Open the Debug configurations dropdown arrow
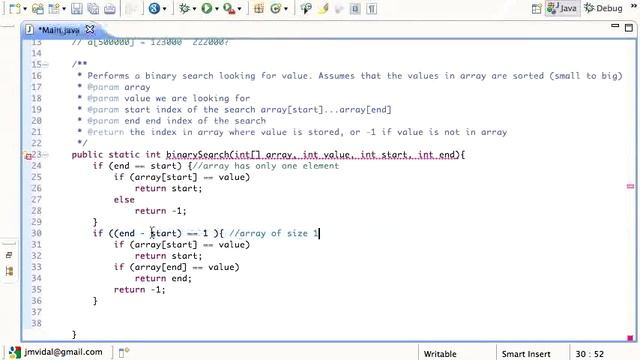Screen dimensions: 640x360 click(x=194, y=9)
